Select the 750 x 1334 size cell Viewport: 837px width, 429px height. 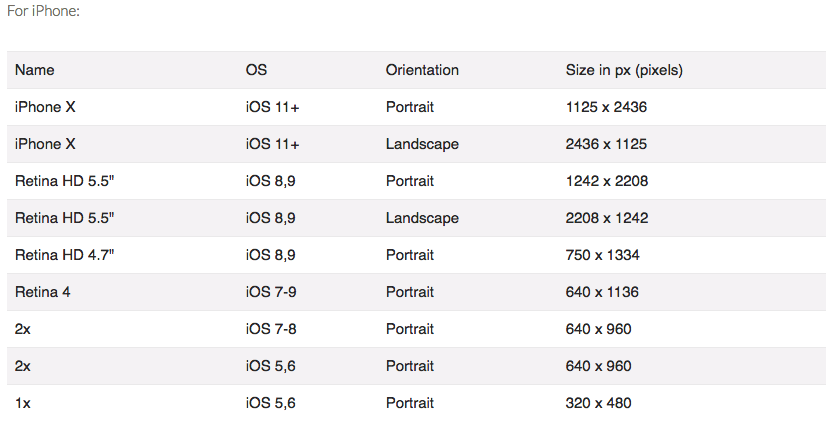tap(602, 255)
